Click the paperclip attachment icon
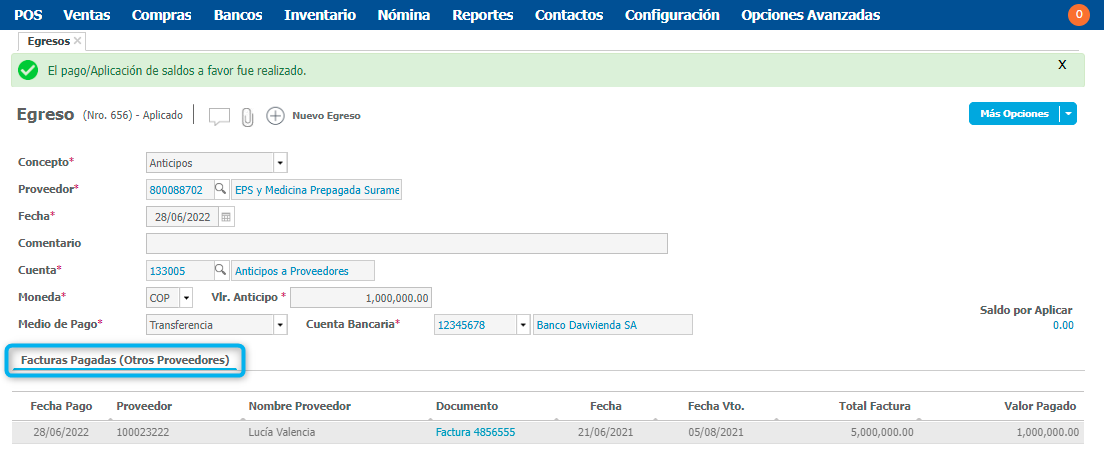 point(248,116)
